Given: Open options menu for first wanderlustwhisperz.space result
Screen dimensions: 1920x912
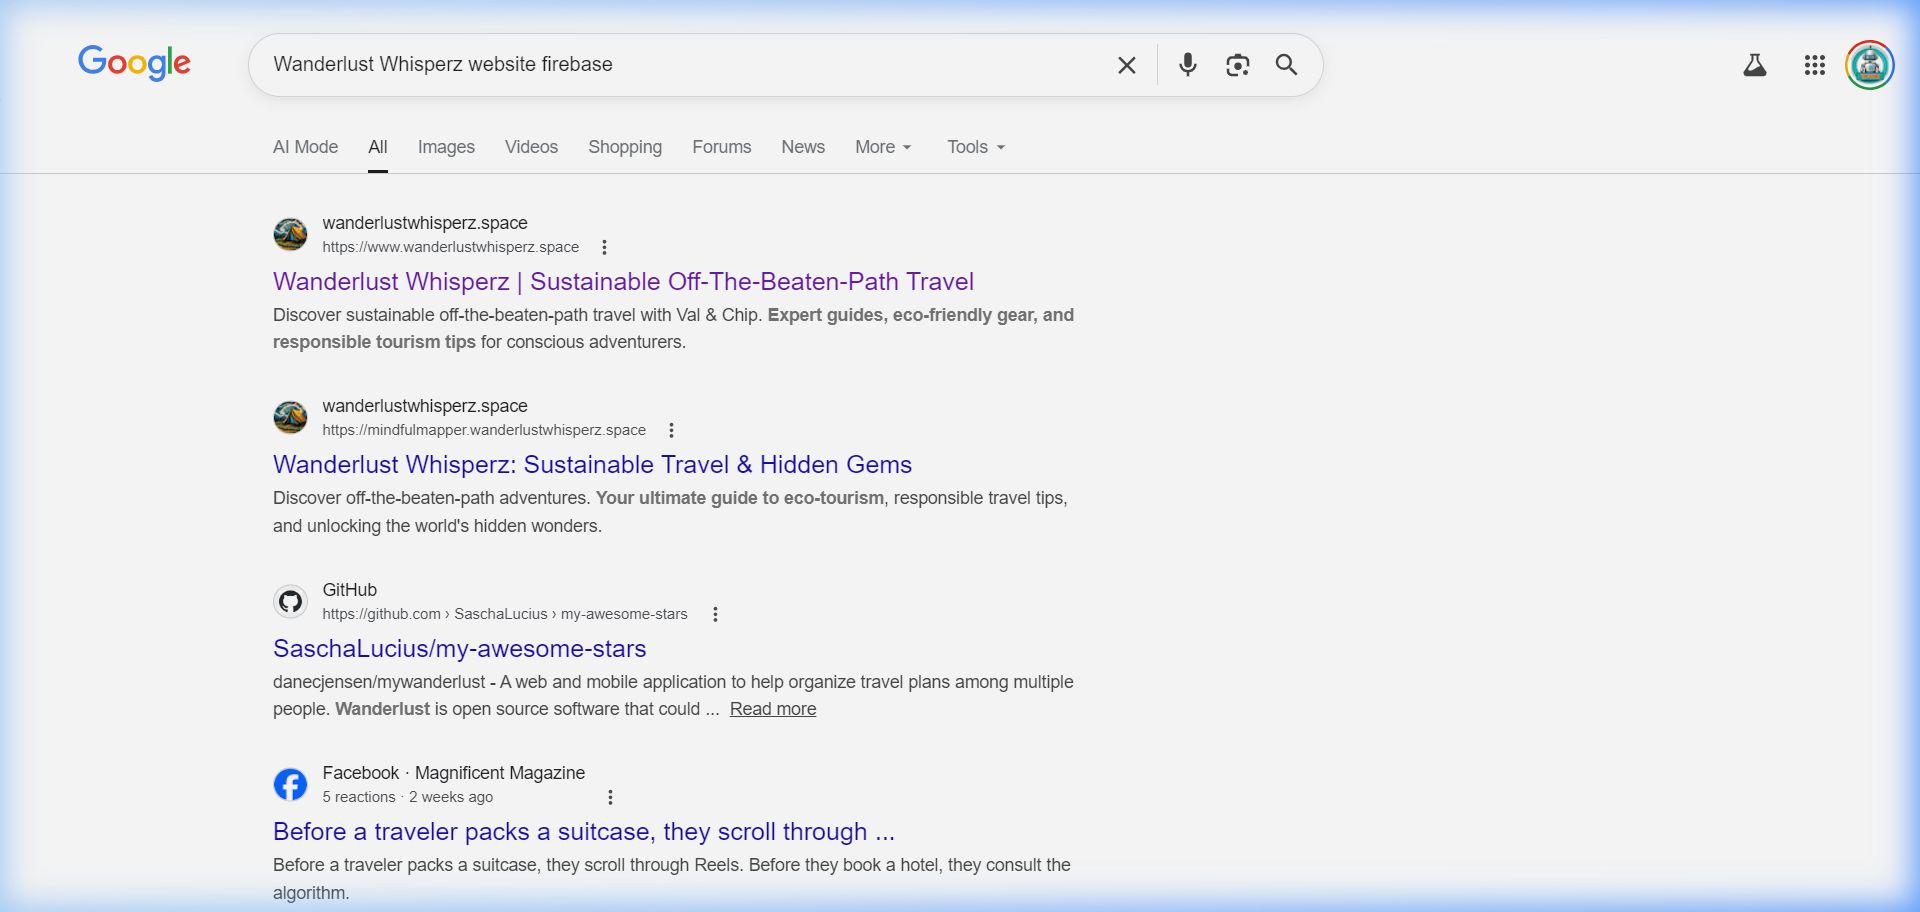Looking at the screenshot, I should click(x=604, y=247).
